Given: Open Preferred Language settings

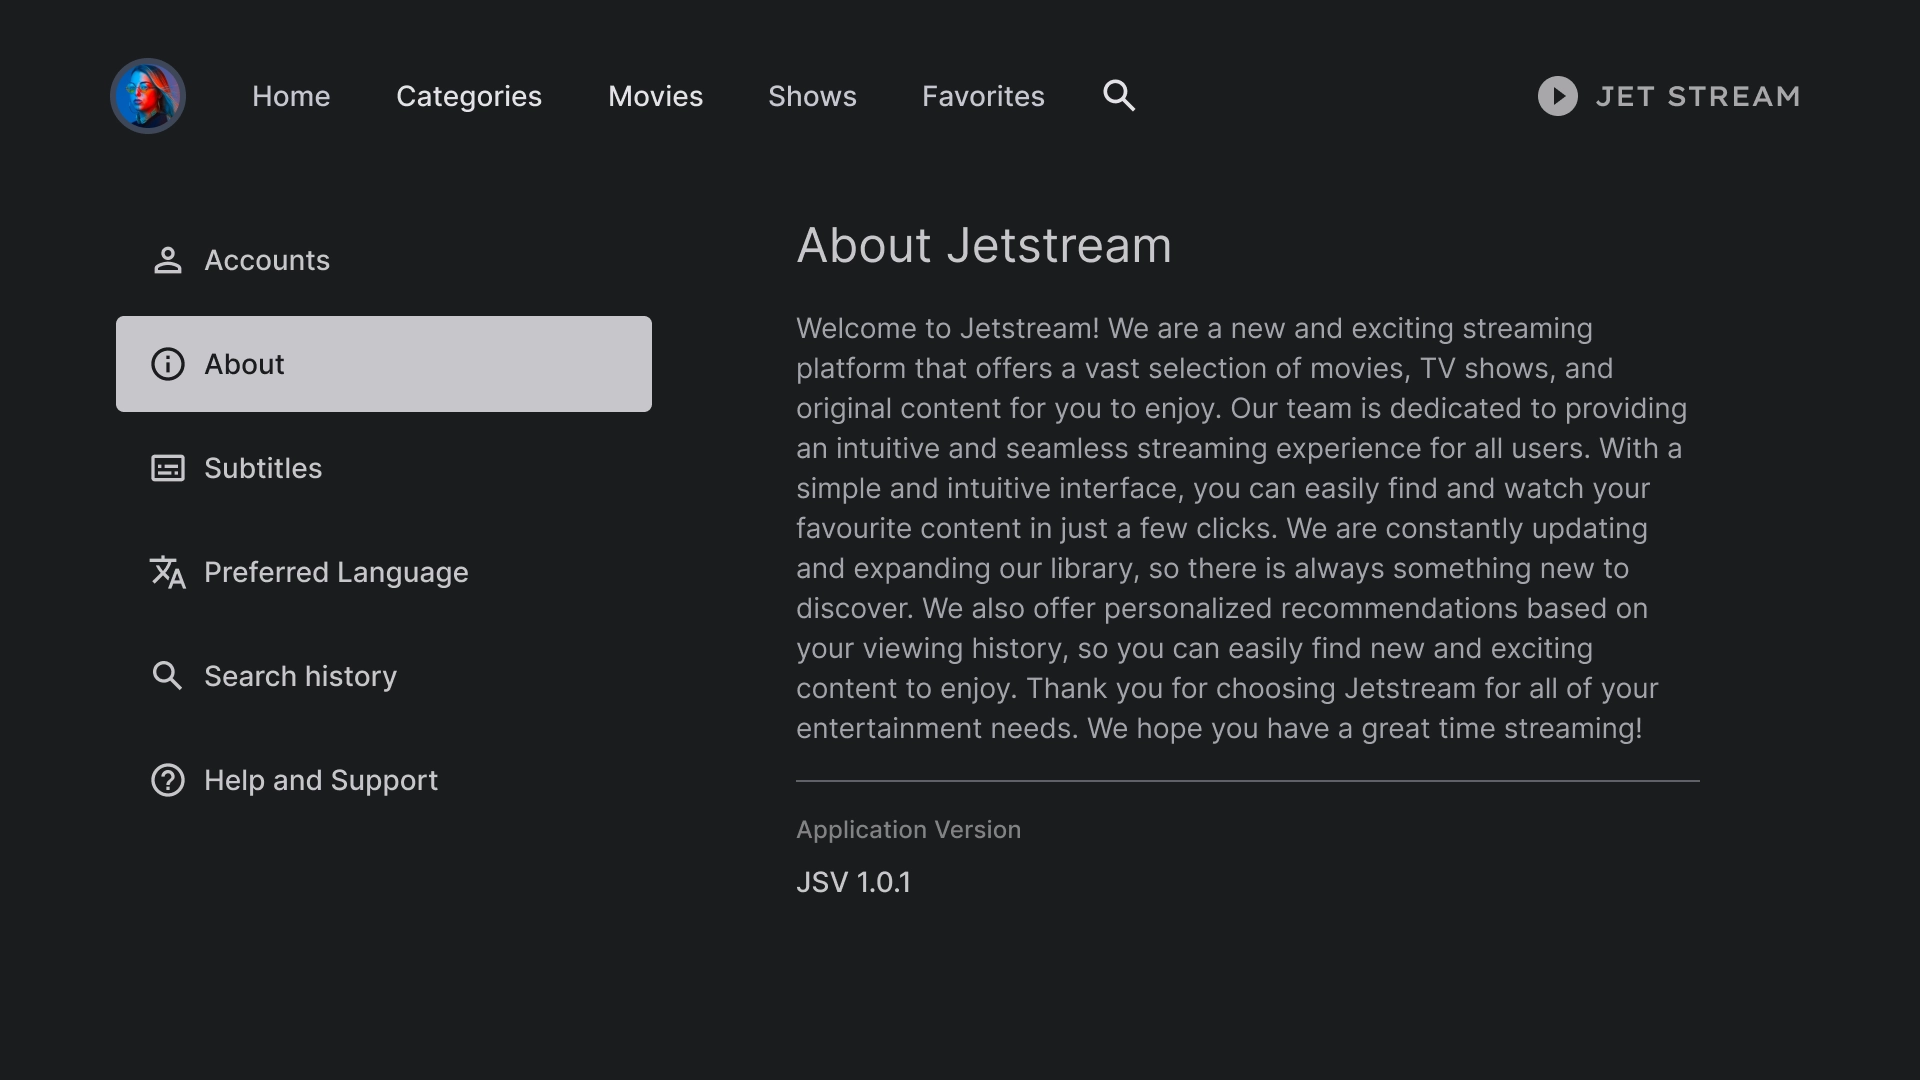Looking at the screenshot, I should 336,572.
